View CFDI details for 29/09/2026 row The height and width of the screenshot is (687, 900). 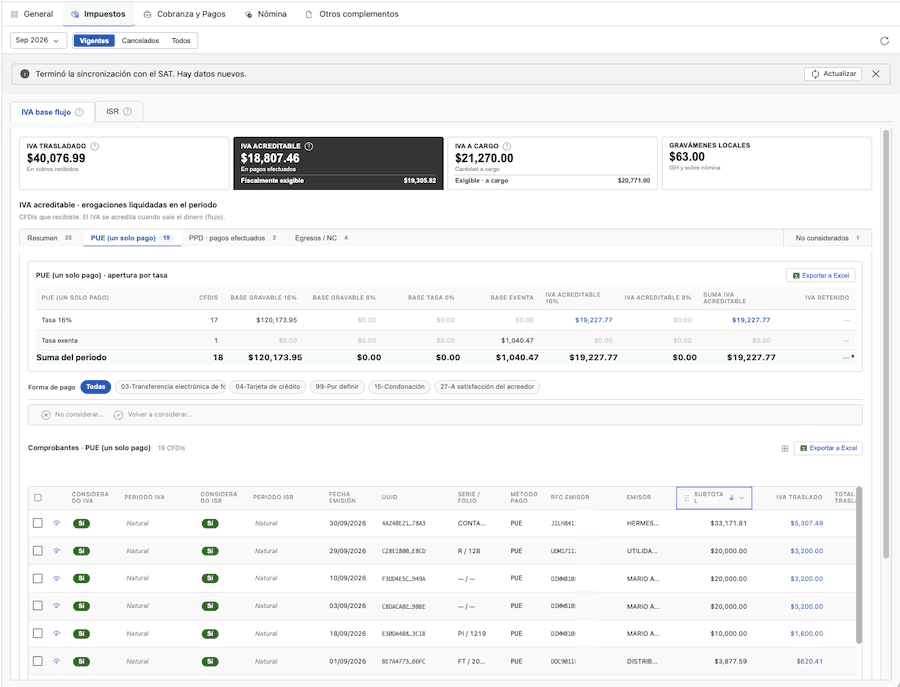[56, 551]
